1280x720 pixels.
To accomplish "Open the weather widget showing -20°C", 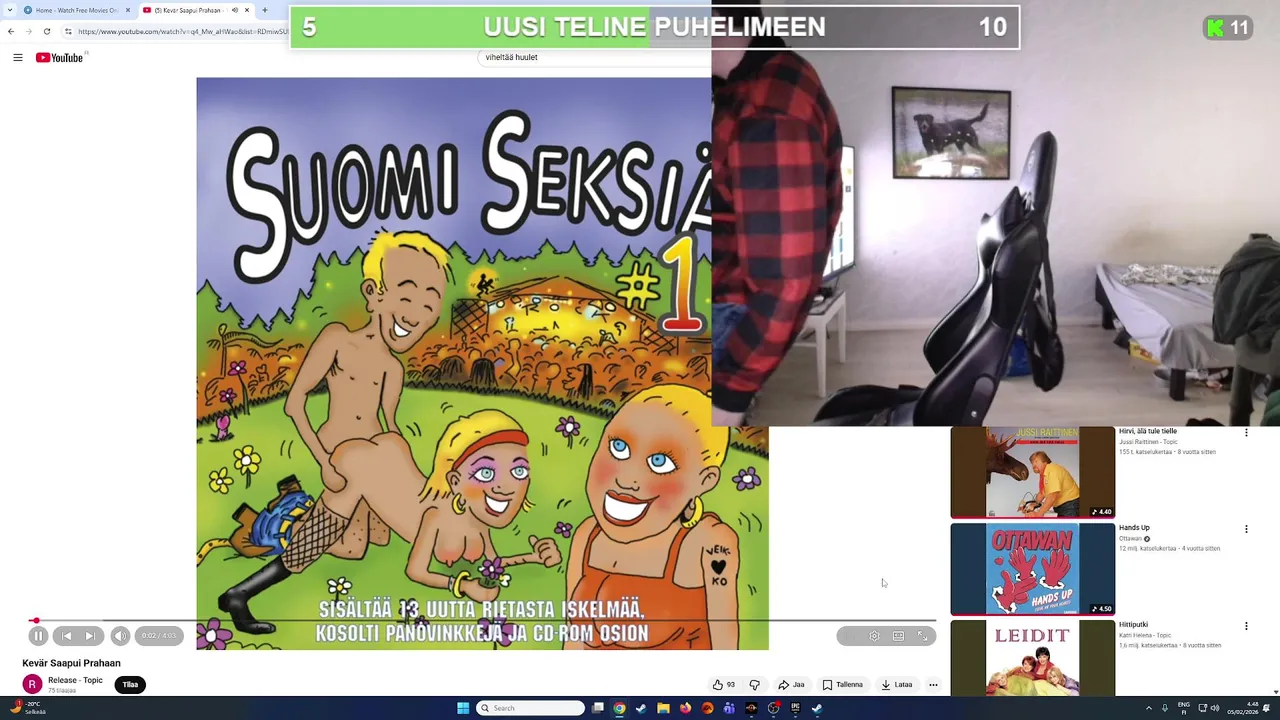I will pyautogui.click(x=28, y=708).
